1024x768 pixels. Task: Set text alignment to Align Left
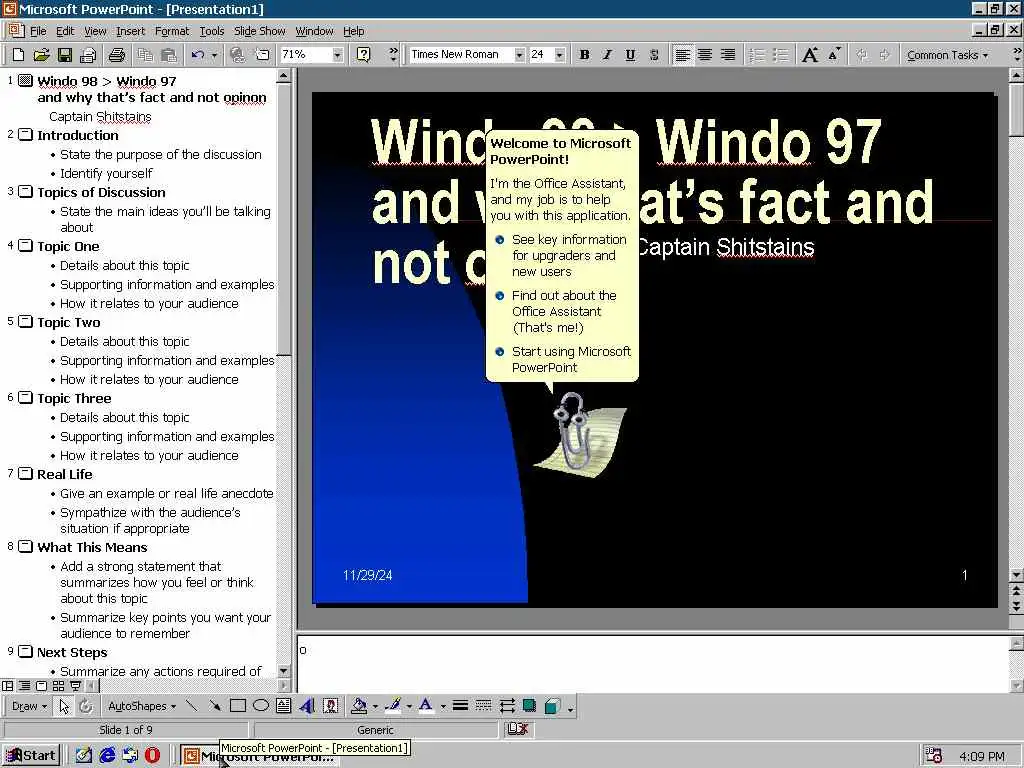pyautogui.click(x=682, y=55)
